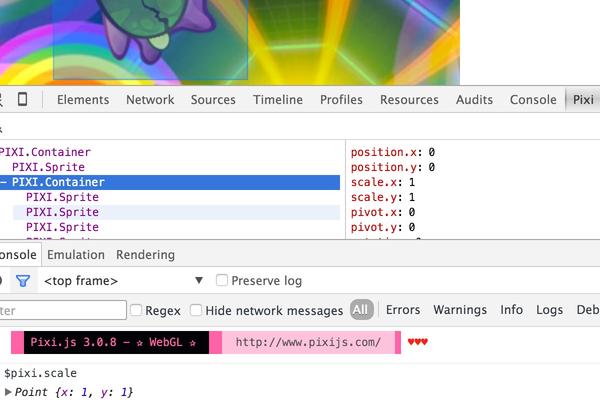Click in the console filter text field
This screenshot has width=600, height=400.
tap(62, 310)
